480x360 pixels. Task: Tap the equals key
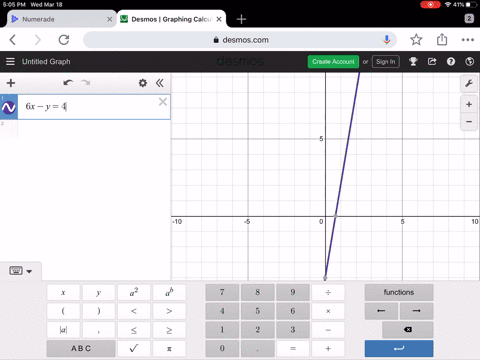tap(293, 349)
